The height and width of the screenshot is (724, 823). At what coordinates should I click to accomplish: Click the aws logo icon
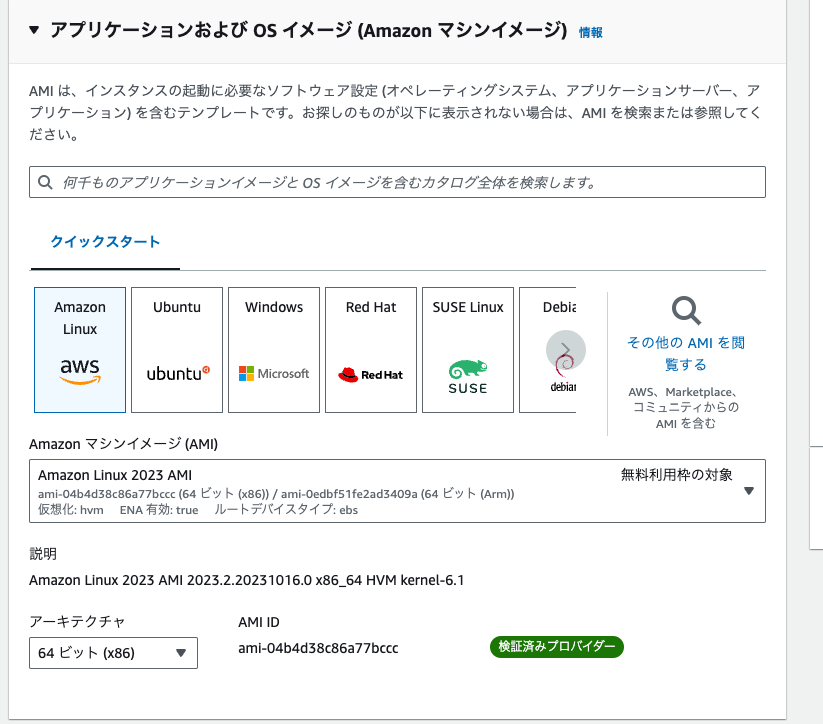click(x=80, y=371)
